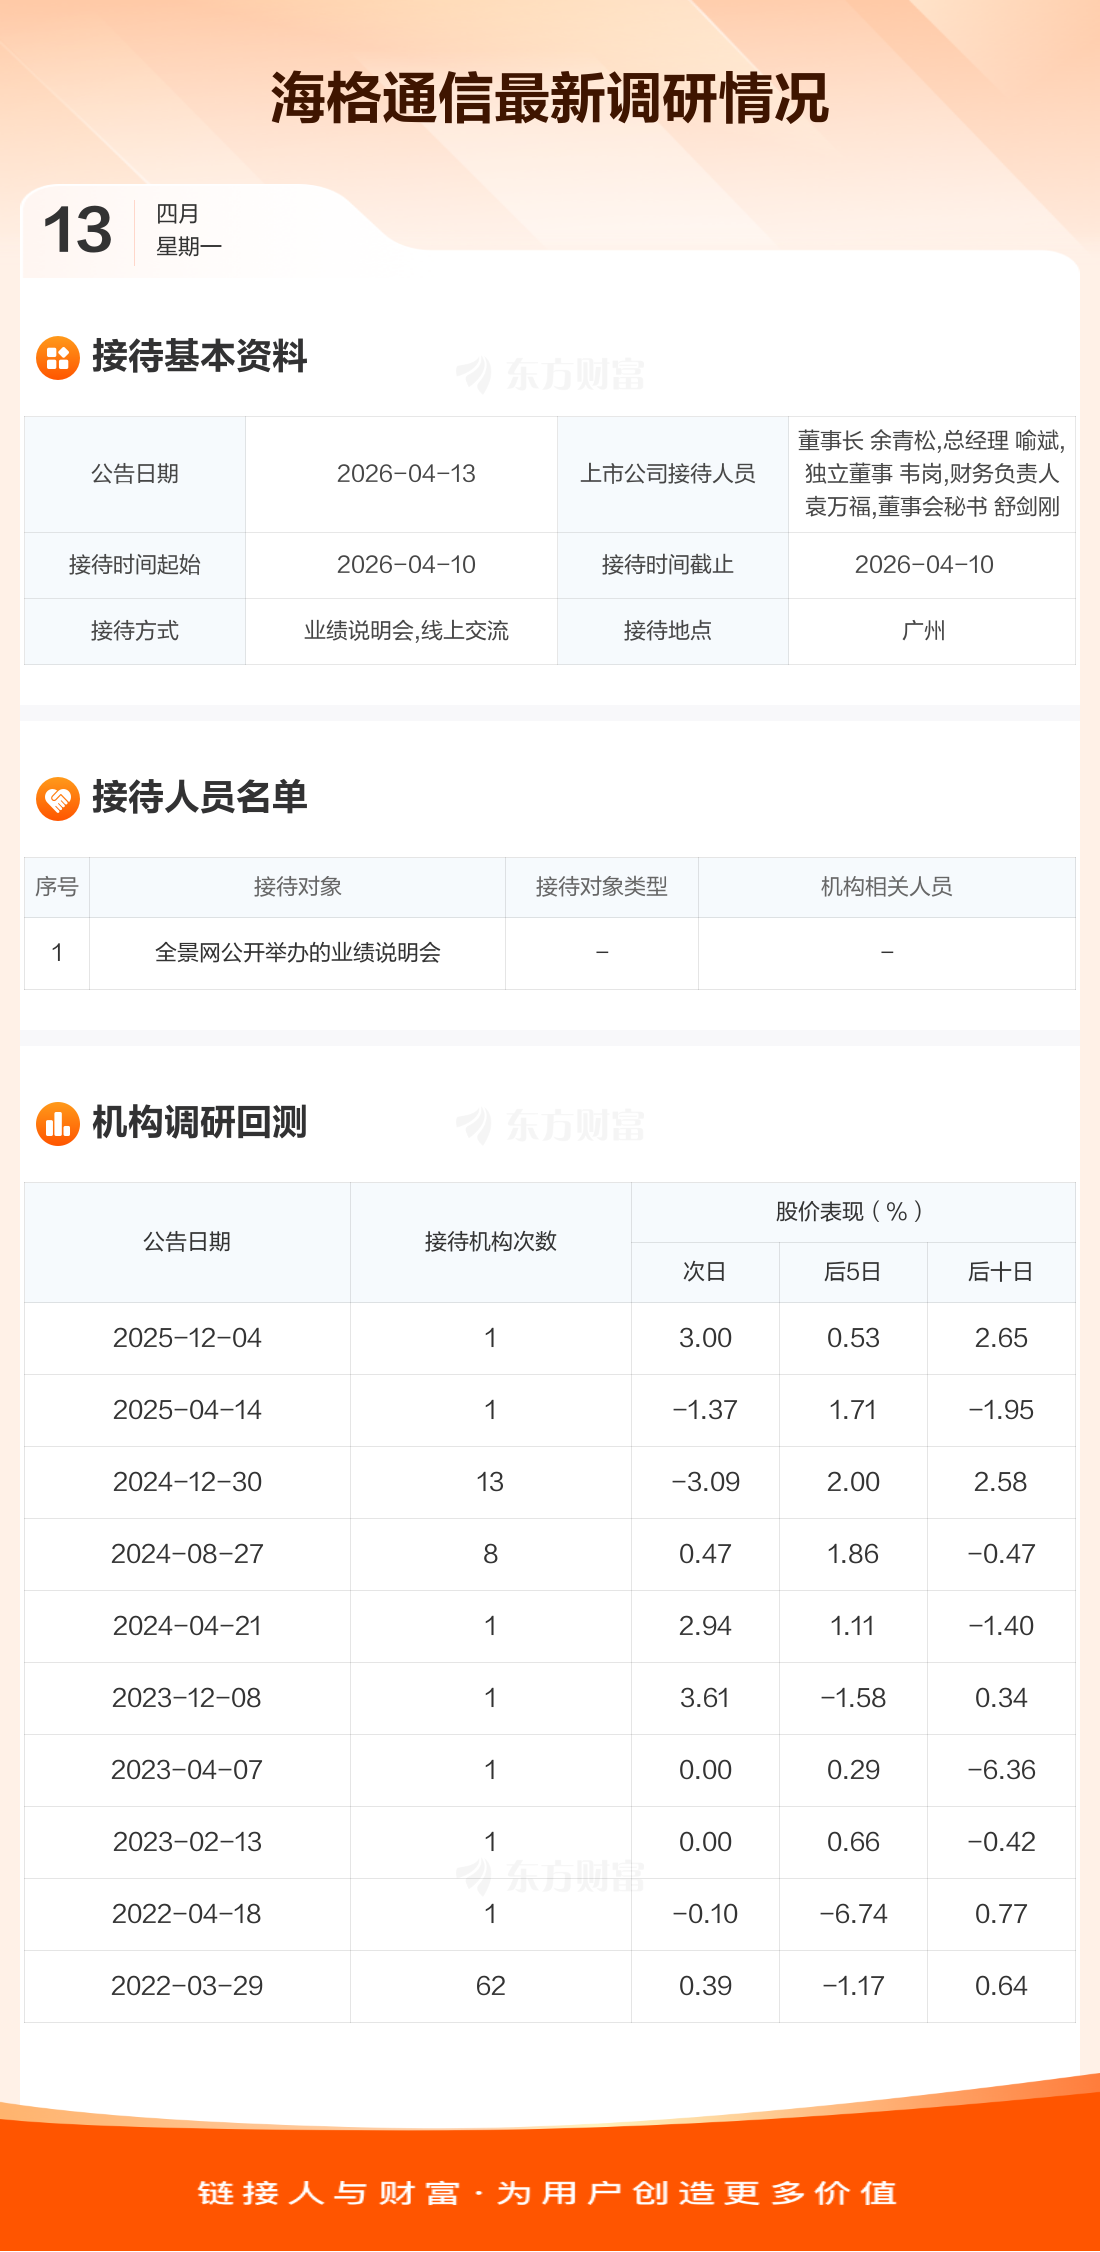Click the 接待方式 cell 业绩说明会,线上交流

(406, 631)
